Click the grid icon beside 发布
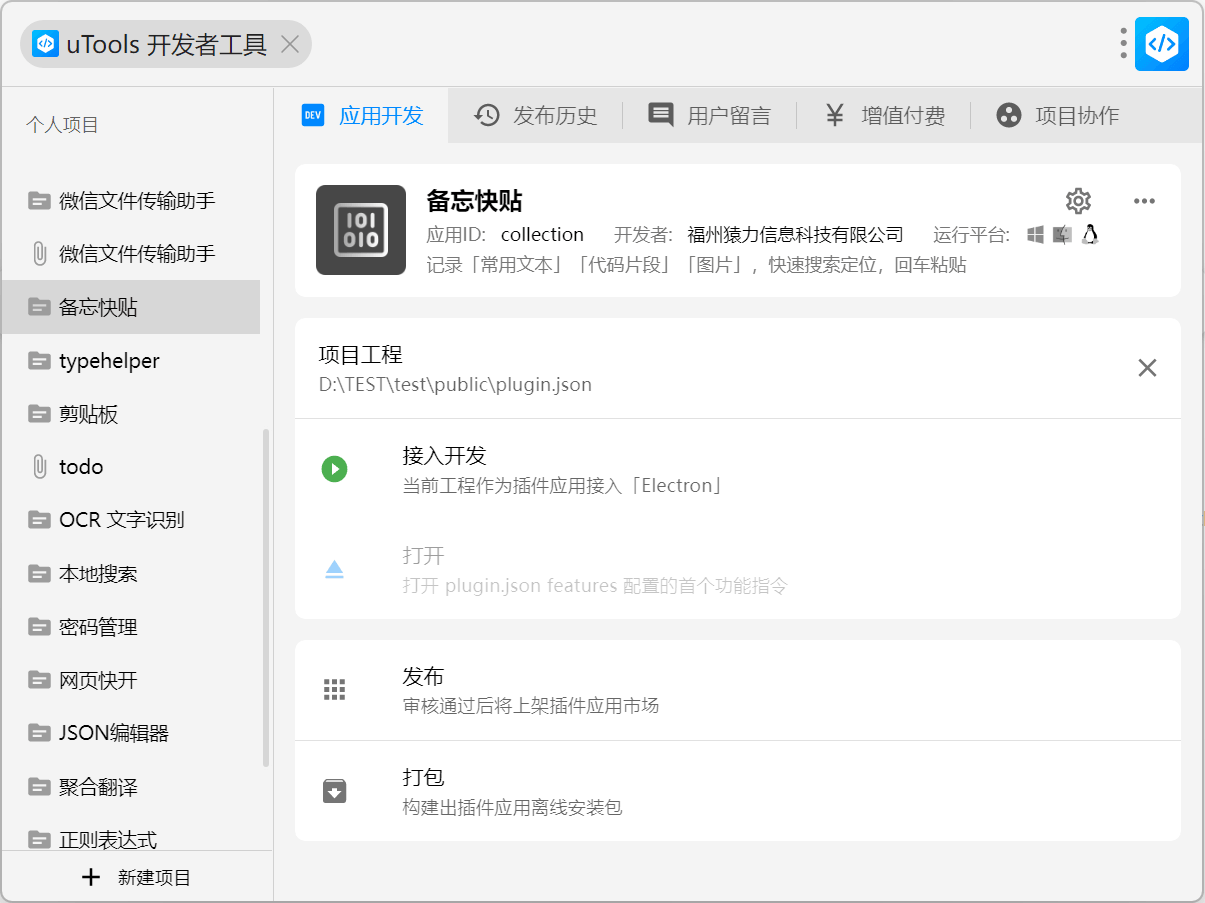1205x903 pixels. [334, 690]
